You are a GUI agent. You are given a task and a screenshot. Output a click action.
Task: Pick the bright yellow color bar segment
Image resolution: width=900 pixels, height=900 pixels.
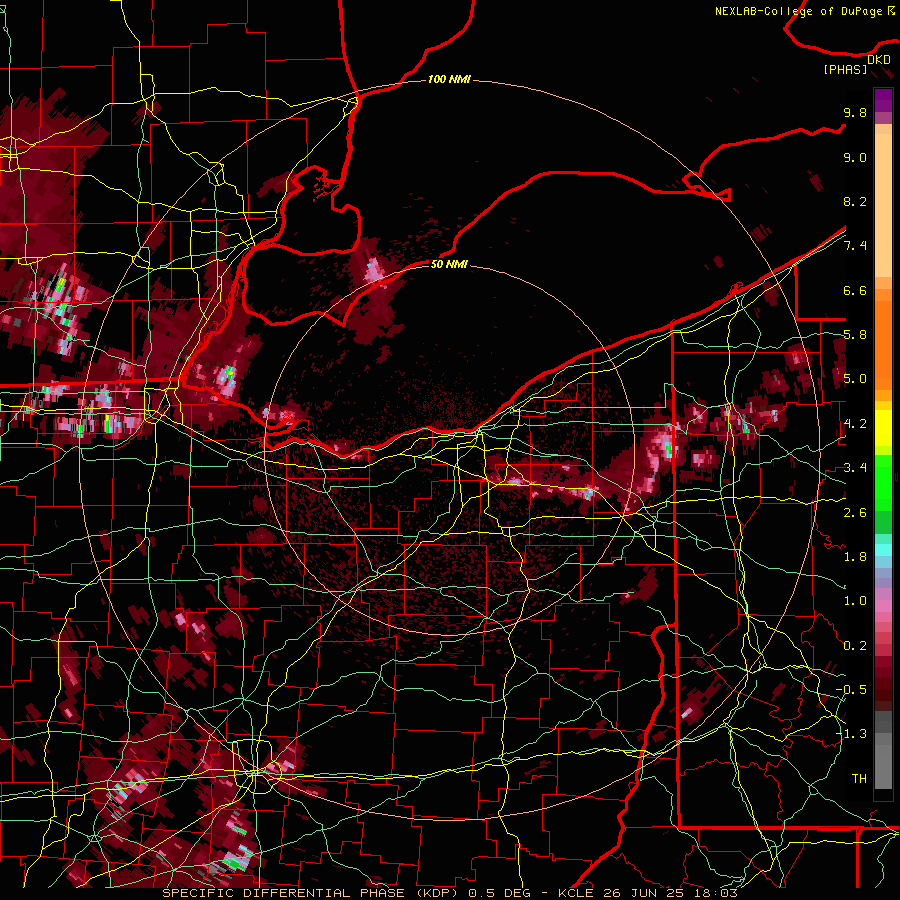[883, 428]
